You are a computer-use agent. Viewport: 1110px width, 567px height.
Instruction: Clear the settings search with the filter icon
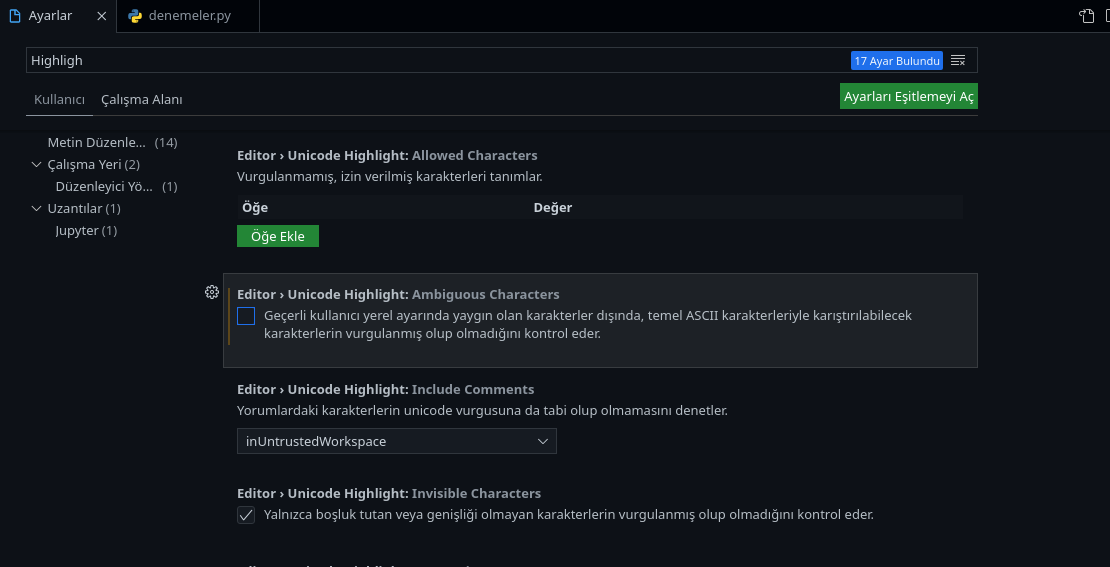tap(958, 61)
